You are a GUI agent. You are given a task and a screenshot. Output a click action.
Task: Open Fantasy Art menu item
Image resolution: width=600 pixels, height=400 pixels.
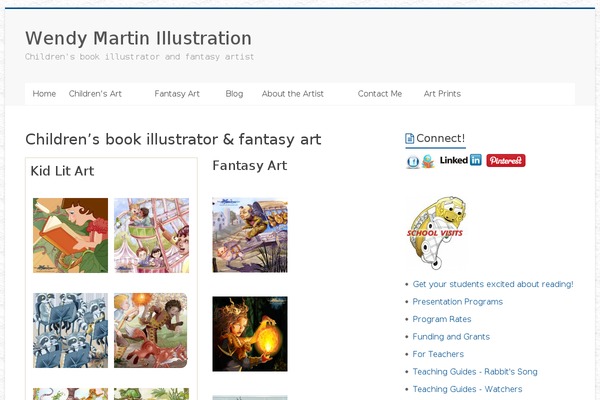click(177, 94)
